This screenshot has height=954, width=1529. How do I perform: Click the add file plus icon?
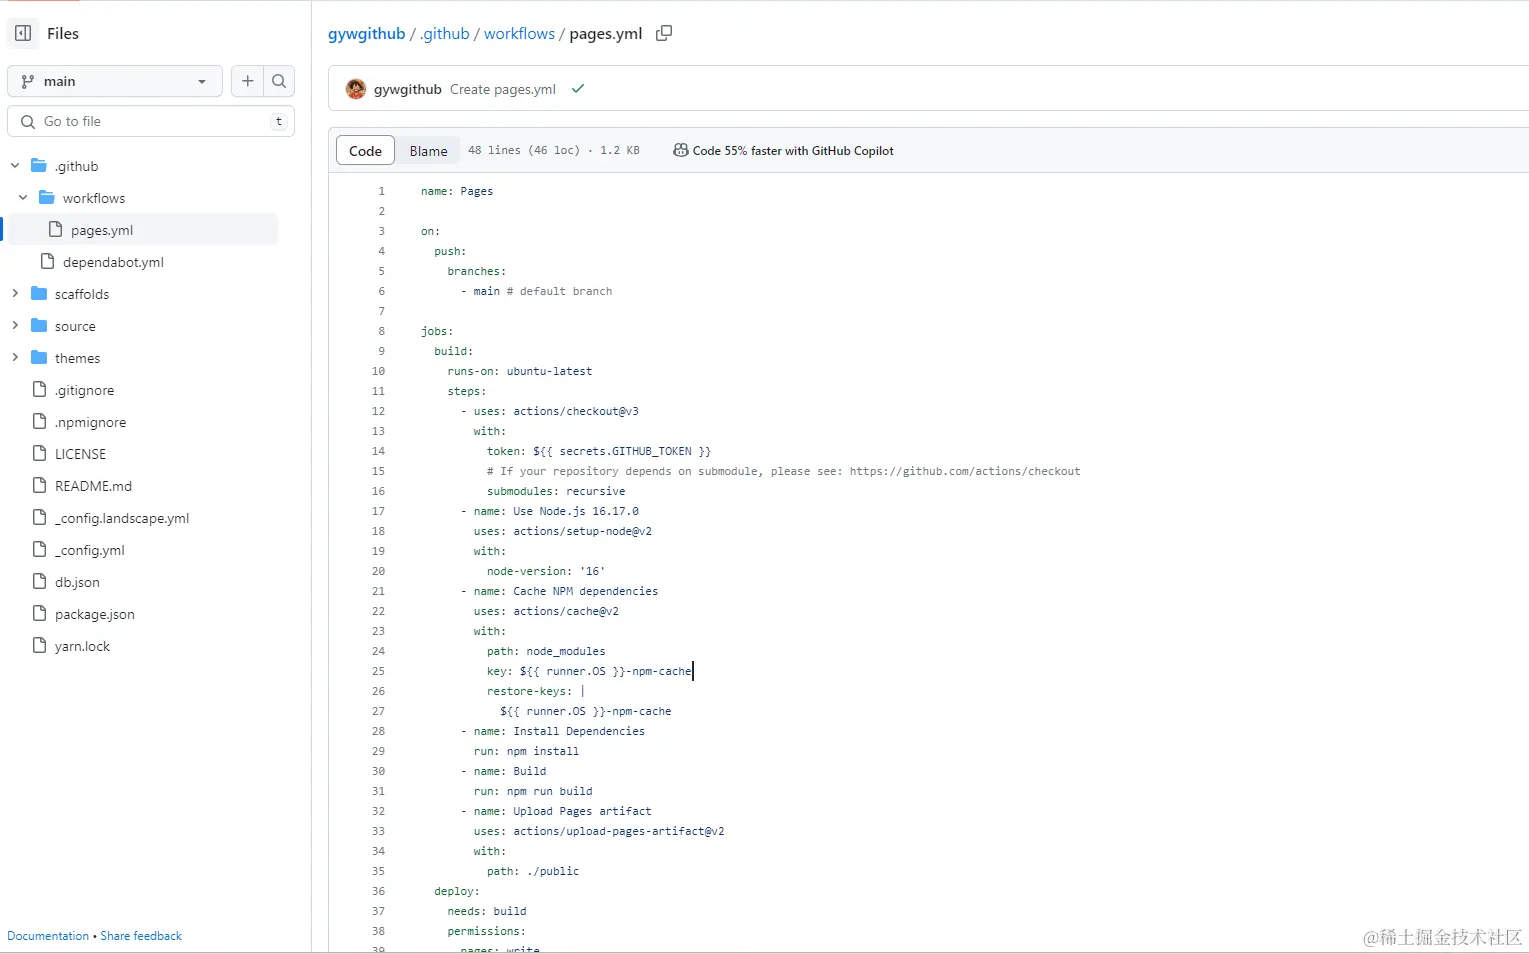pos(248,81)
